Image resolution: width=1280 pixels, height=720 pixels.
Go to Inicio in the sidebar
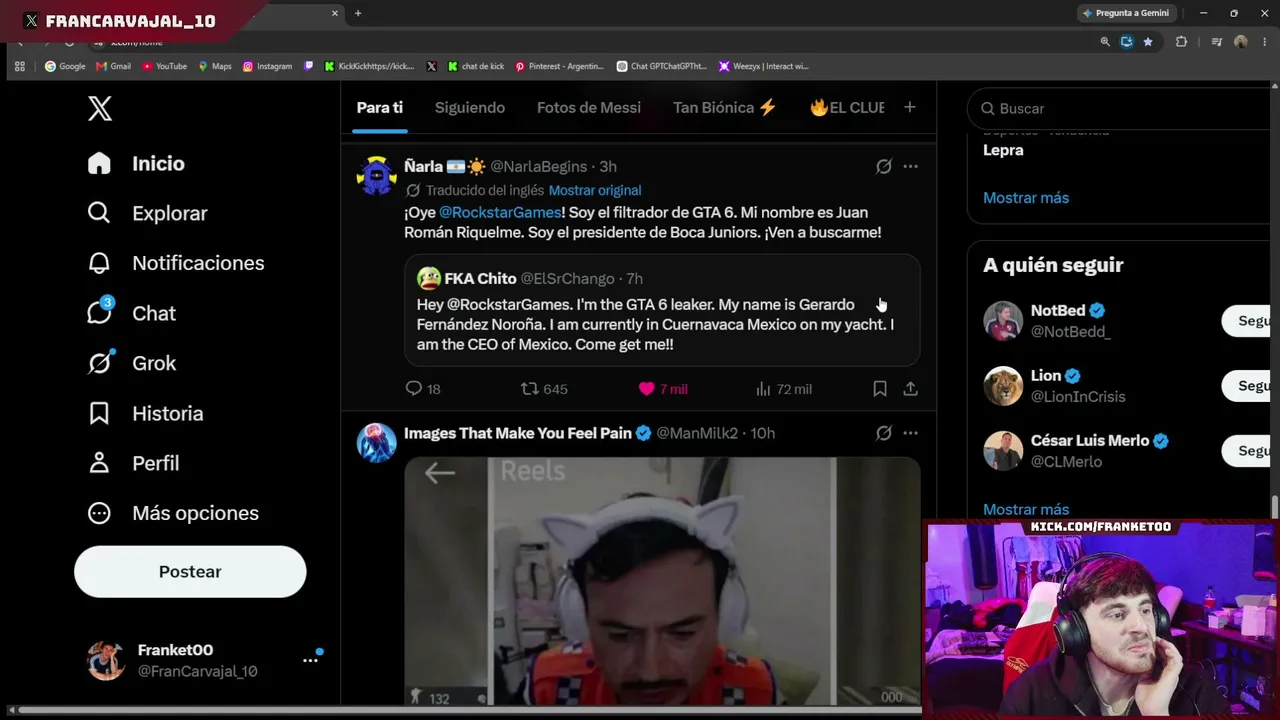coord(136,163)
